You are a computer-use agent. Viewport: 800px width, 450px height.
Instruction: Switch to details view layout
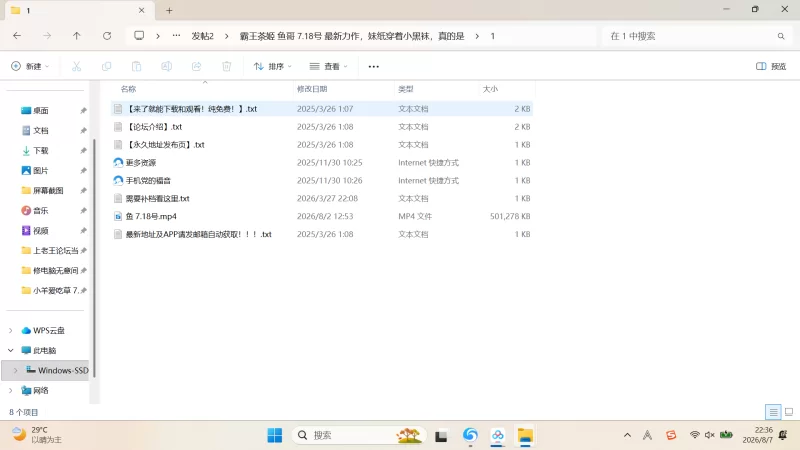[773, 412]
